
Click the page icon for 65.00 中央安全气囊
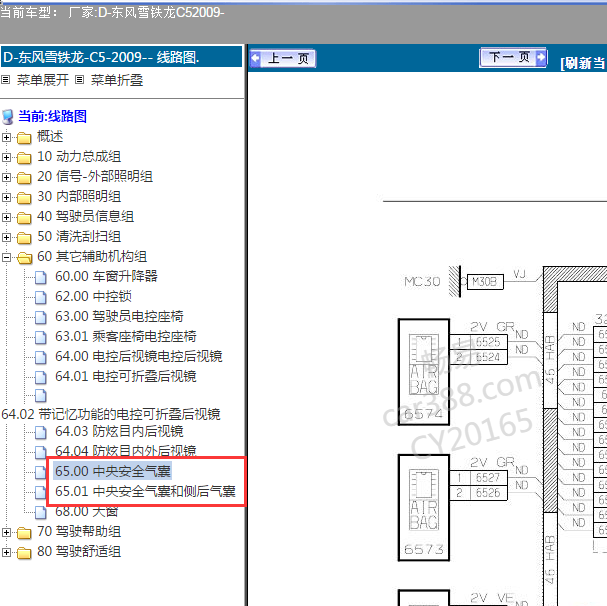tap(41, 472)
